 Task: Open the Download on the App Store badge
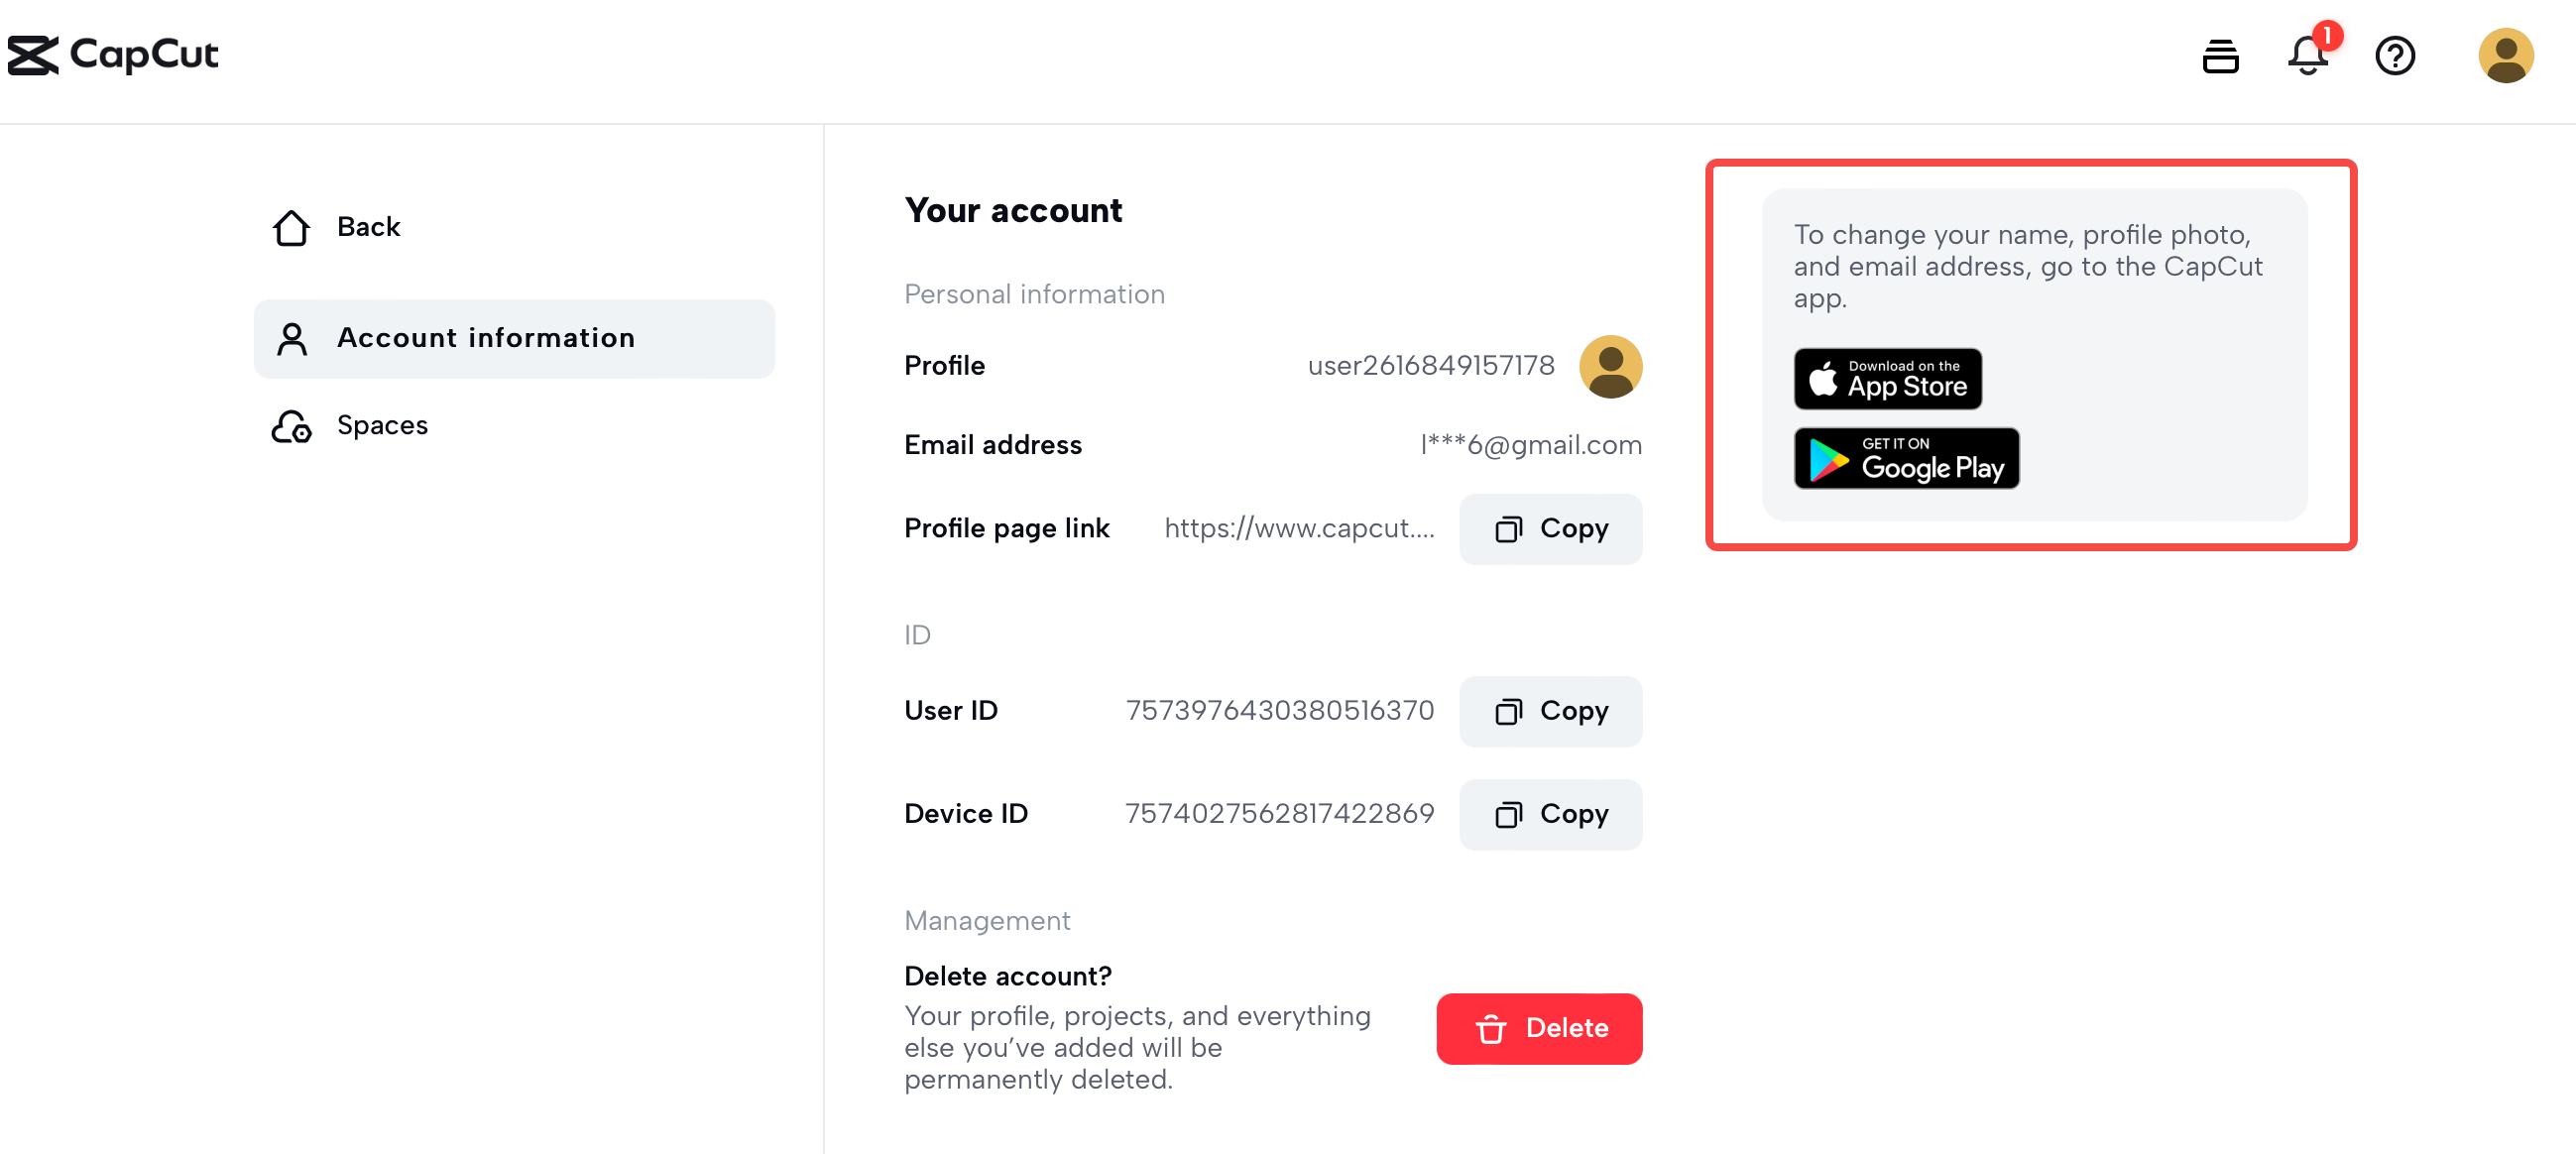point(1887,379)
